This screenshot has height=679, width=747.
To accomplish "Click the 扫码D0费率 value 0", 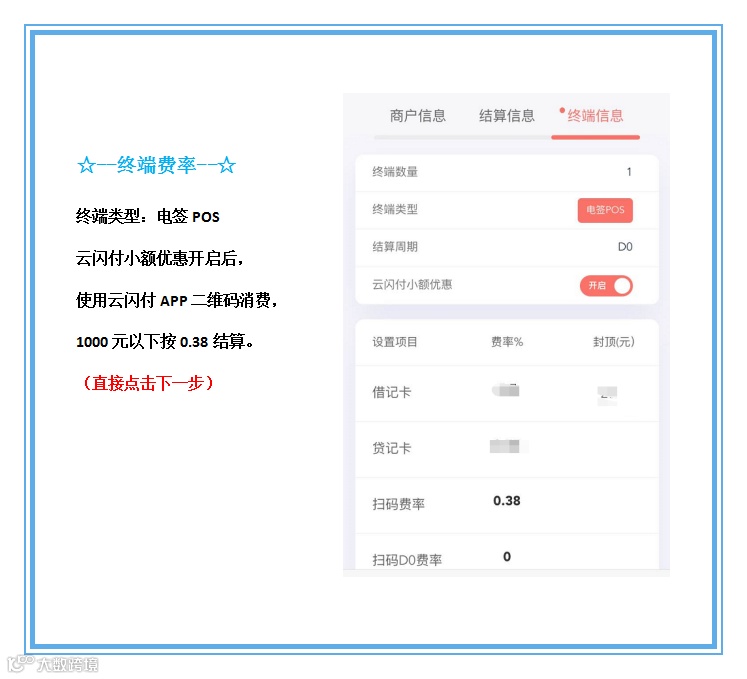I will (x=507, y=557).
